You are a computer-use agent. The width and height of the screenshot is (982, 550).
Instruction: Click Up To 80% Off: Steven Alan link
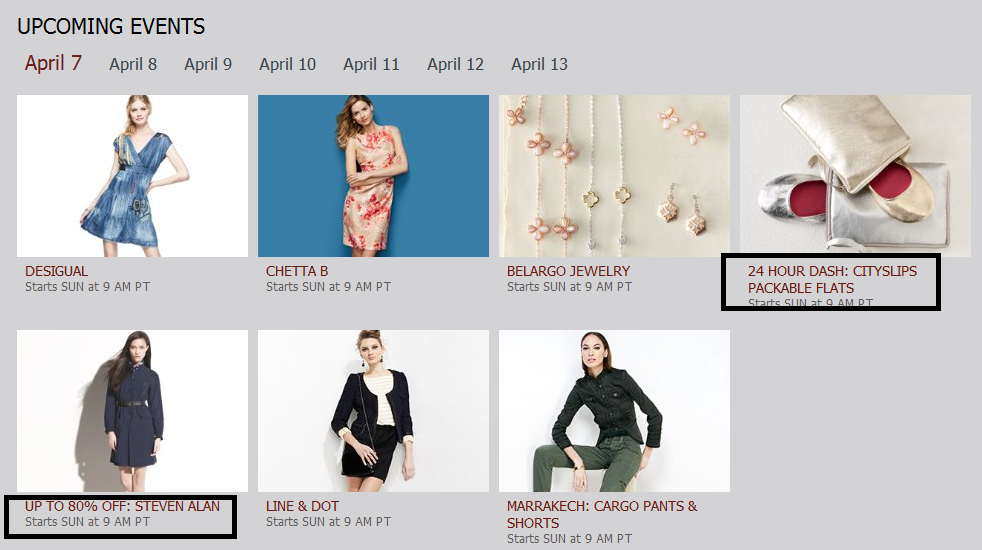[123, 506]
